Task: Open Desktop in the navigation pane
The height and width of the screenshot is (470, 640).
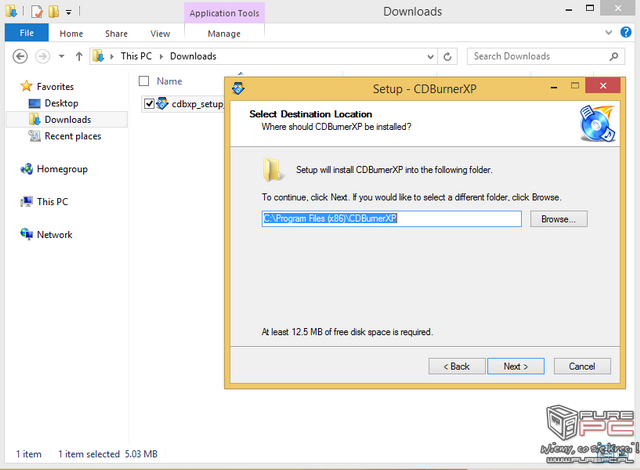Action: (61, 103)
